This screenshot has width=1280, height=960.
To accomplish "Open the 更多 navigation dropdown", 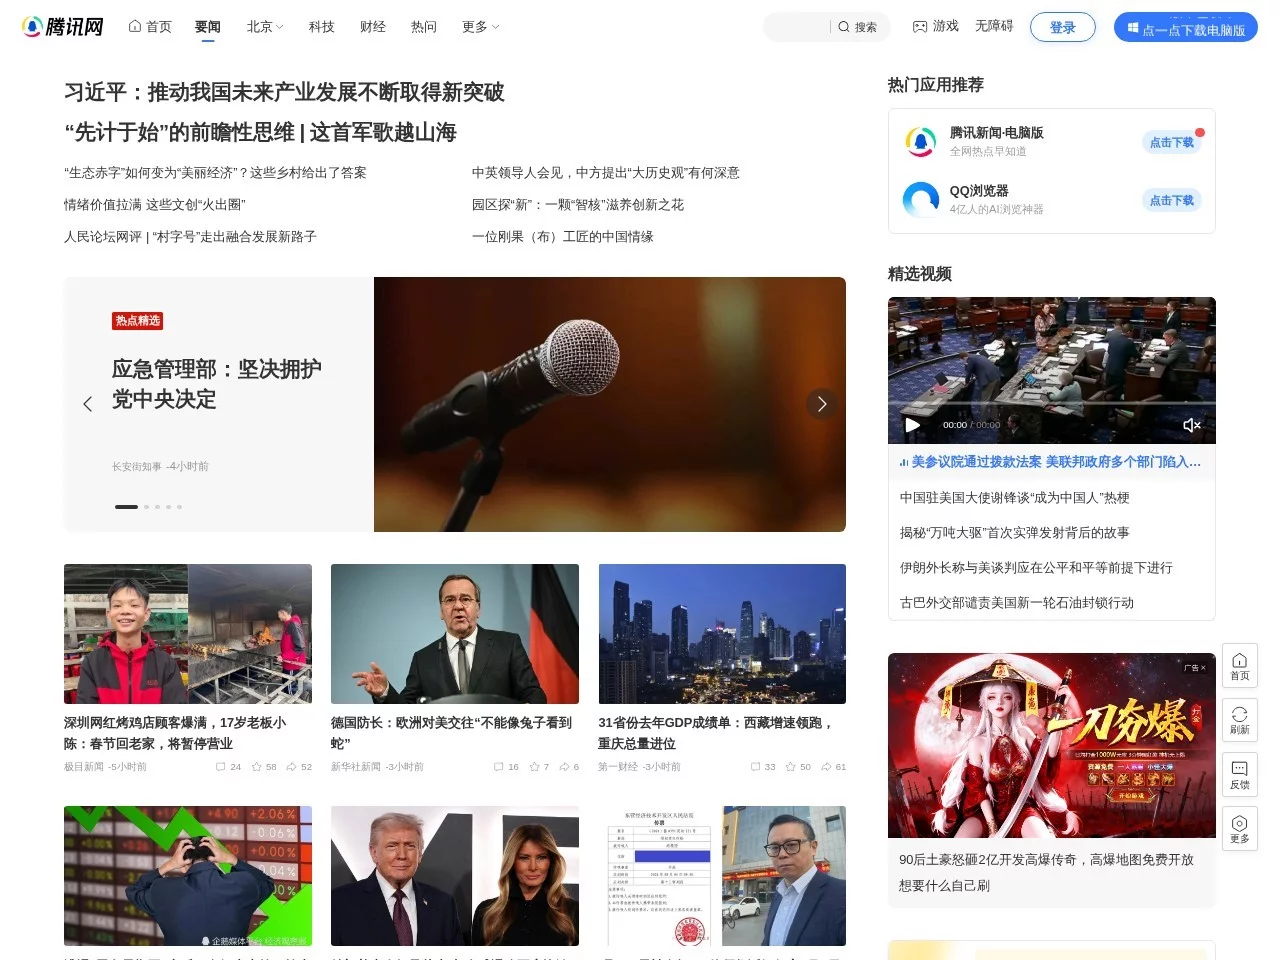I will (x=479, y=27).
